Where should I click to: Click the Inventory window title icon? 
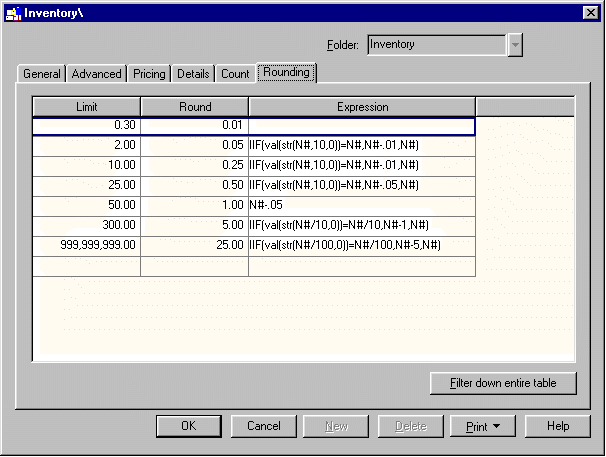[13, 14]
